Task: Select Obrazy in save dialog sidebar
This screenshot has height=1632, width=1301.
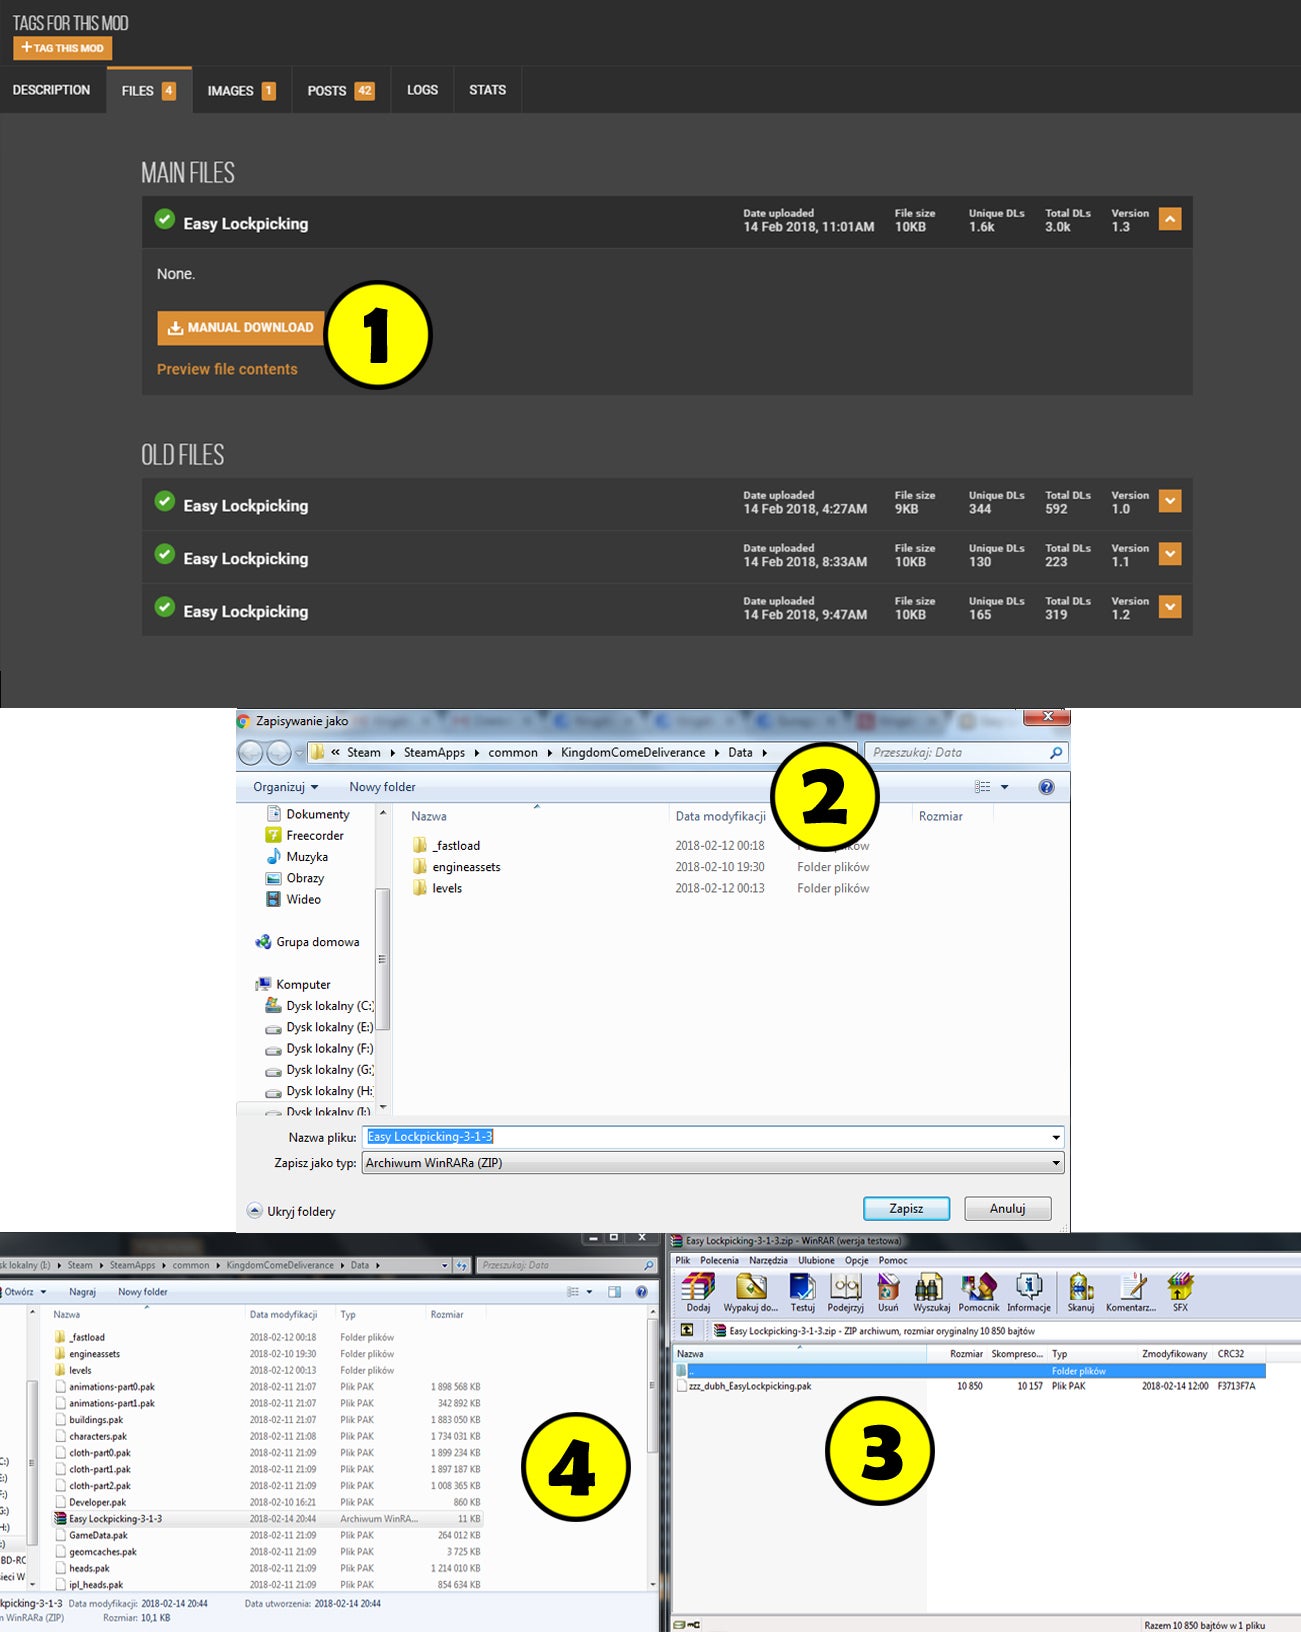Action: 295,878
